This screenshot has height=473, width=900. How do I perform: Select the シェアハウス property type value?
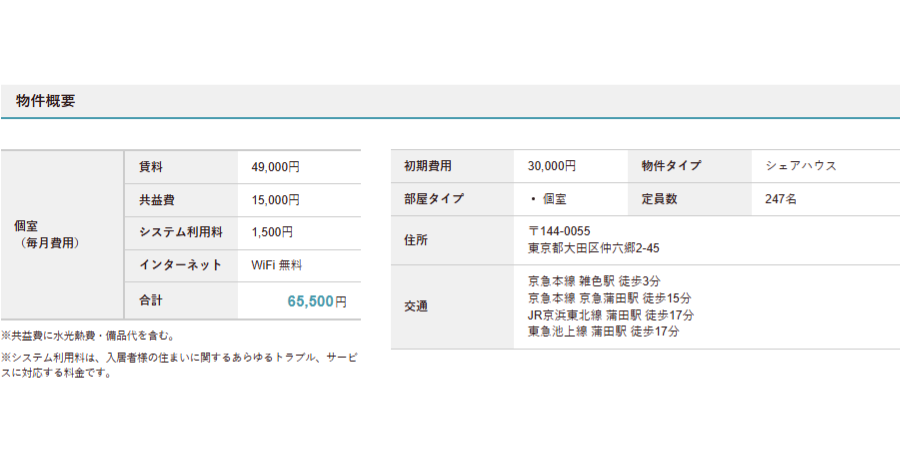pos(800,166)
